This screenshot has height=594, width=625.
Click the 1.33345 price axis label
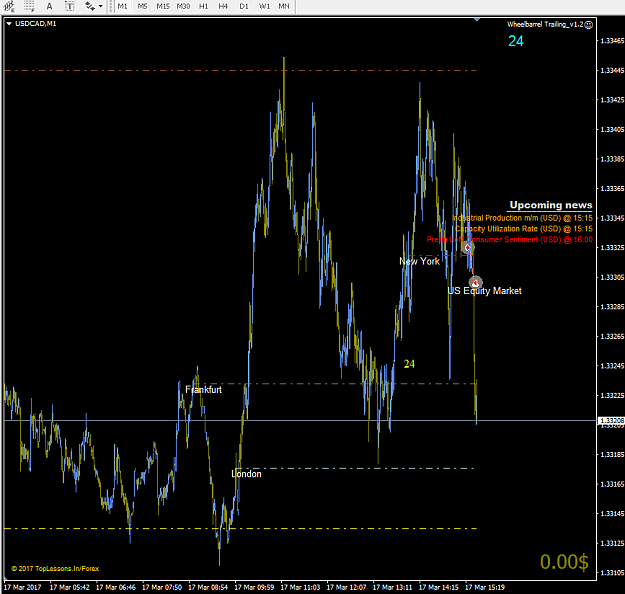(612, 218)
